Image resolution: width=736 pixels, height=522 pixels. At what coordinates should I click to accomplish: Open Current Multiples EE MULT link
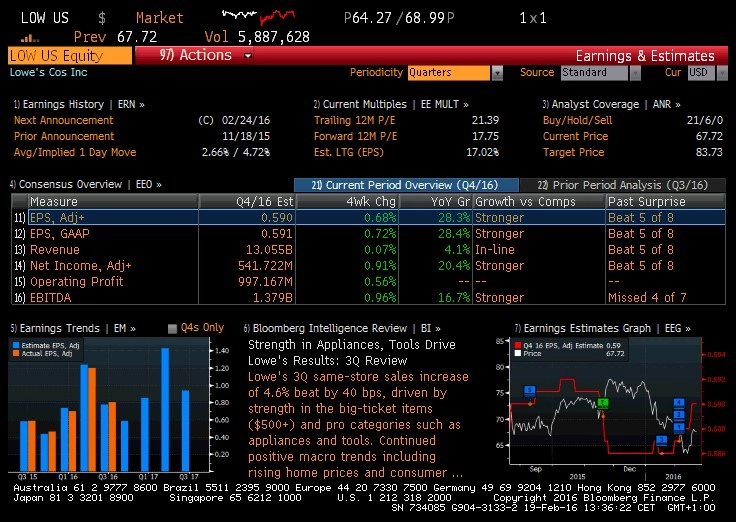click(x=391, y=104)
